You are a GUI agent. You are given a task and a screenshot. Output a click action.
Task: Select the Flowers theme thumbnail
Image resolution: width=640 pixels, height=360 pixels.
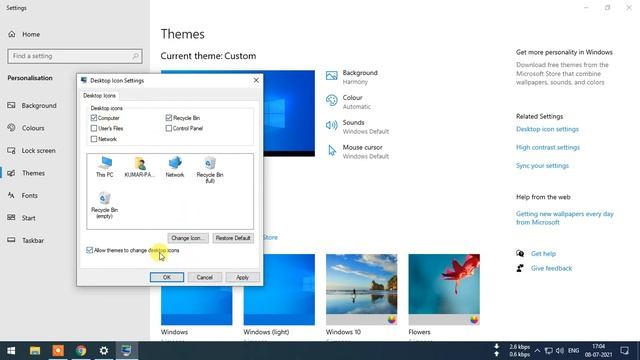(x=444, y=290)
